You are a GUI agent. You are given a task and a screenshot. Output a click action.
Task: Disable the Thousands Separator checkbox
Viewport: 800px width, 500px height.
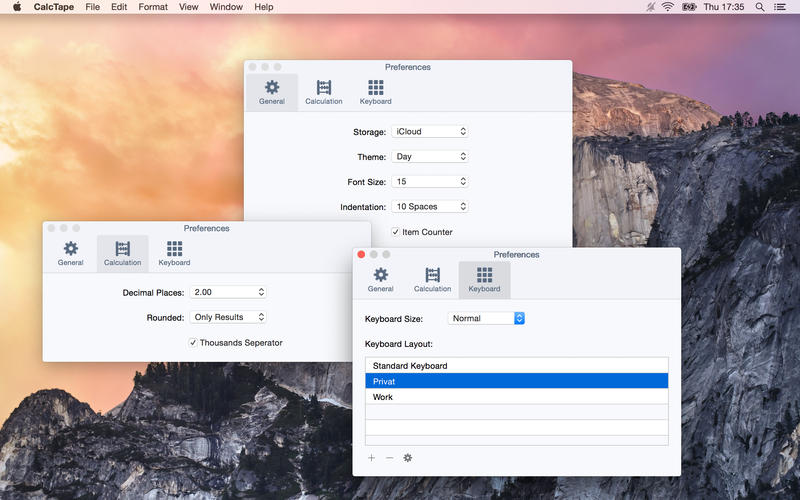193,343
